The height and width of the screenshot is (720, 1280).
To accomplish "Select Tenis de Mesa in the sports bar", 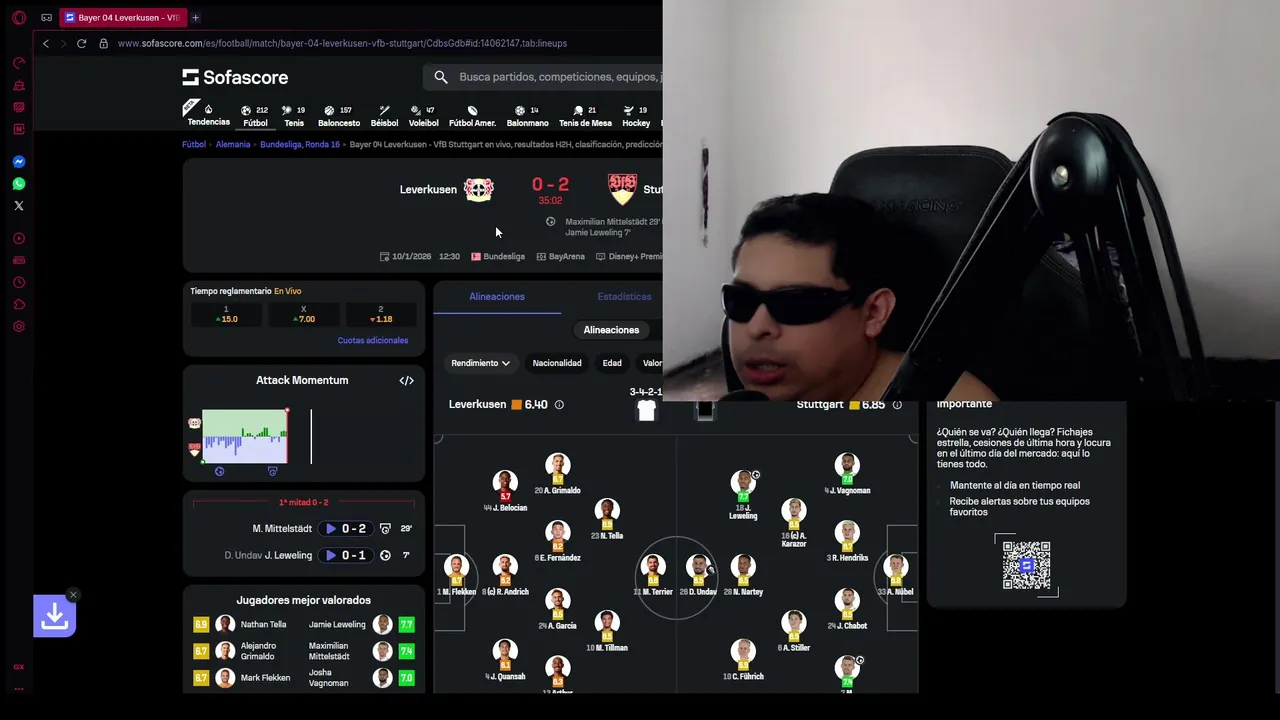I will 585,116.
